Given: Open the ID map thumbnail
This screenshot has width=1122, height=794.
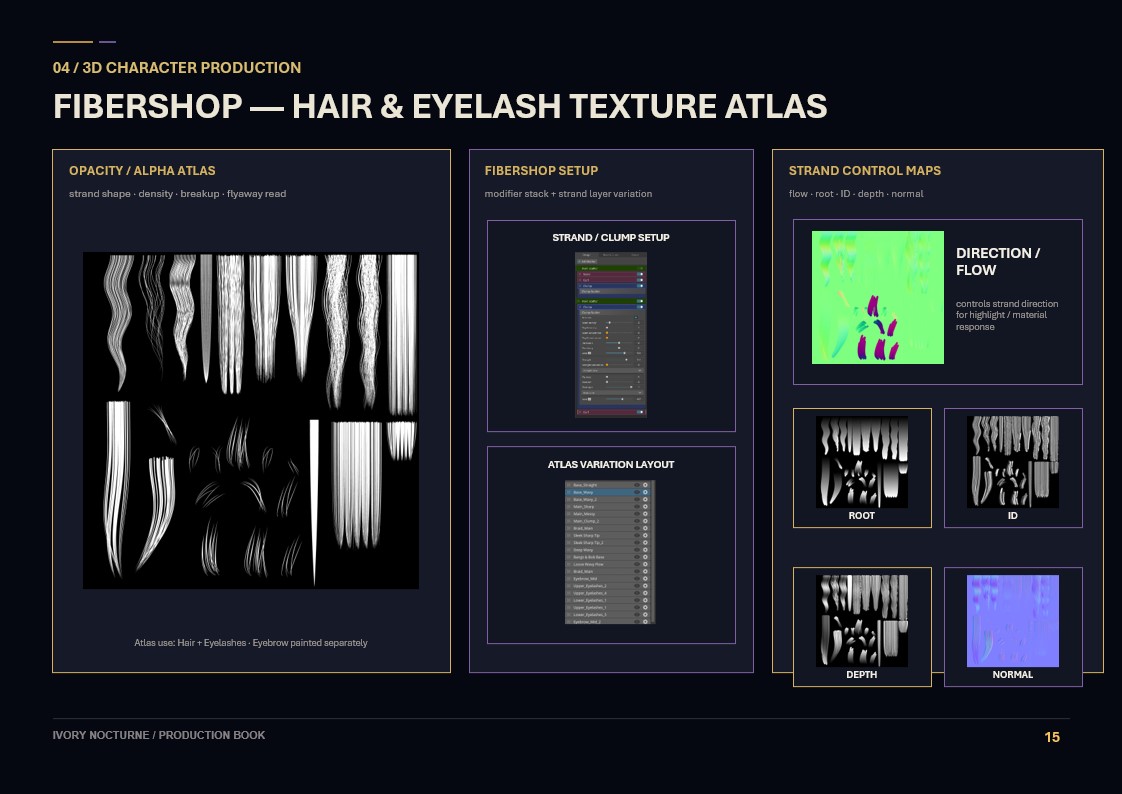Looking at the screenshot, I should point(1013,462).
